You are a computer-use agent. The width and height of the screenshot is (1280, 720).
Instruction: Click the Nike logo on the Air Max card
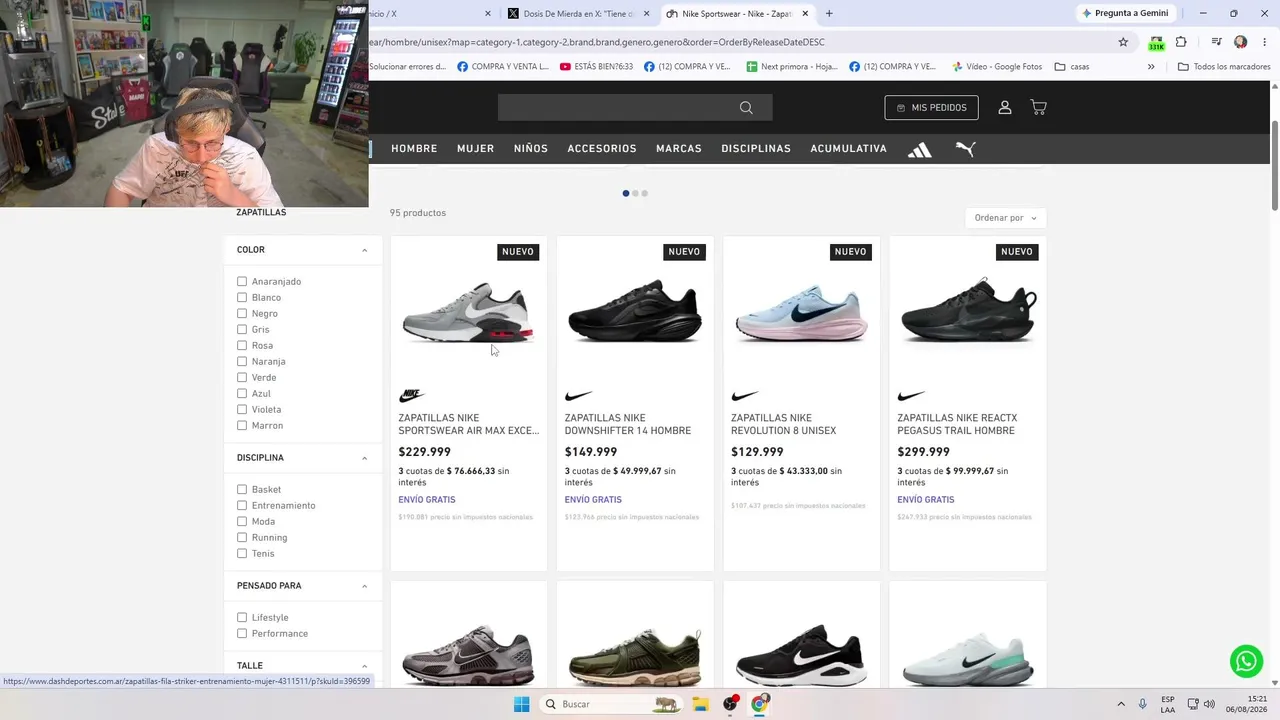point(412,396)
